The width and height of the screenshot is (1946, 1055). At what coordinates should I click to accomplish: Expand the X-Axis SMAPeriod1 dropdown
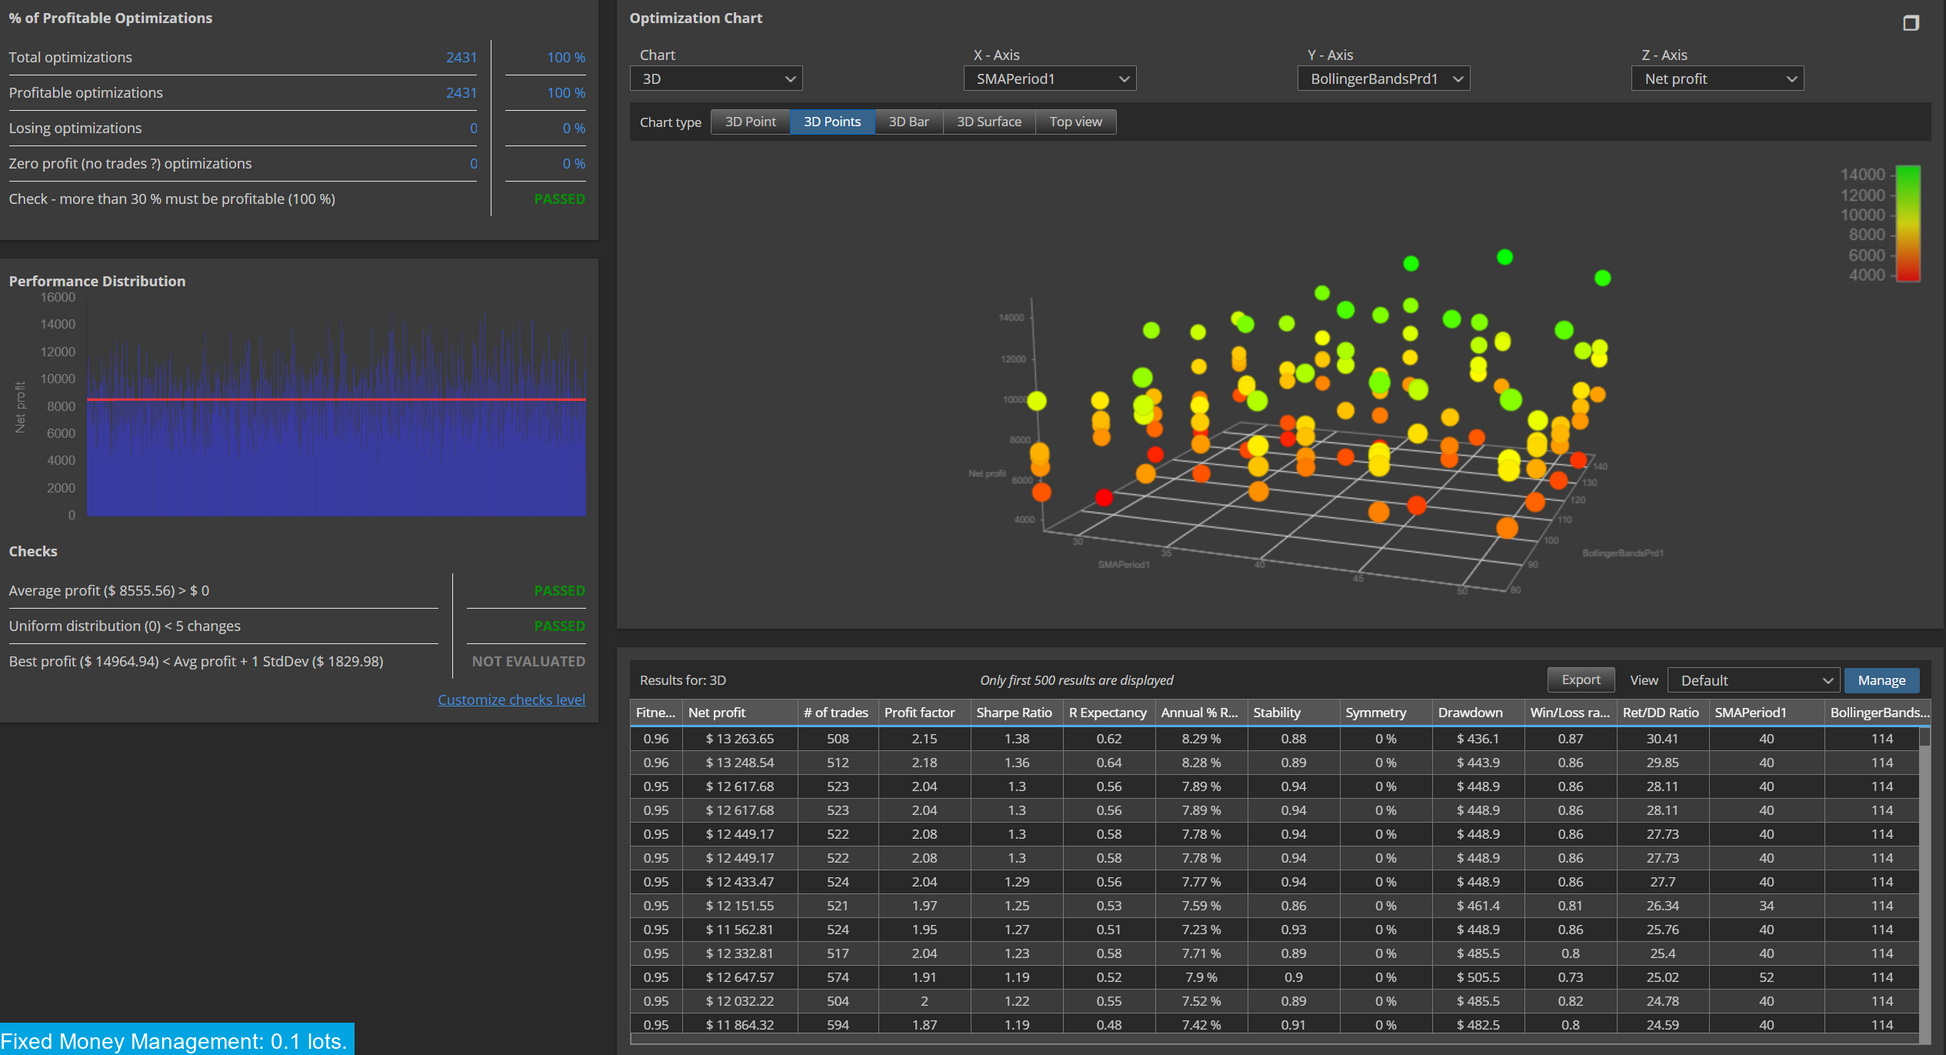point(1050,79)
